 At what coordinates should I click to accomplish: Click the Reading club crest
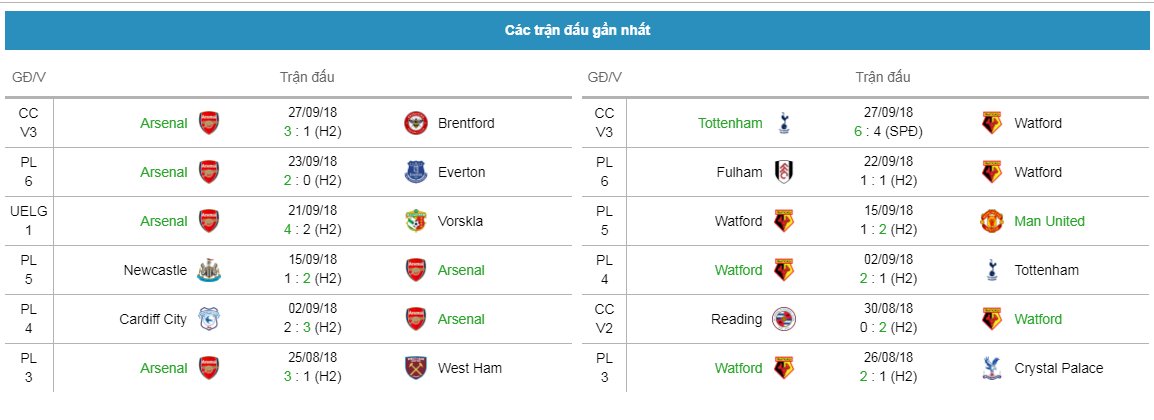tap(785, 319)
